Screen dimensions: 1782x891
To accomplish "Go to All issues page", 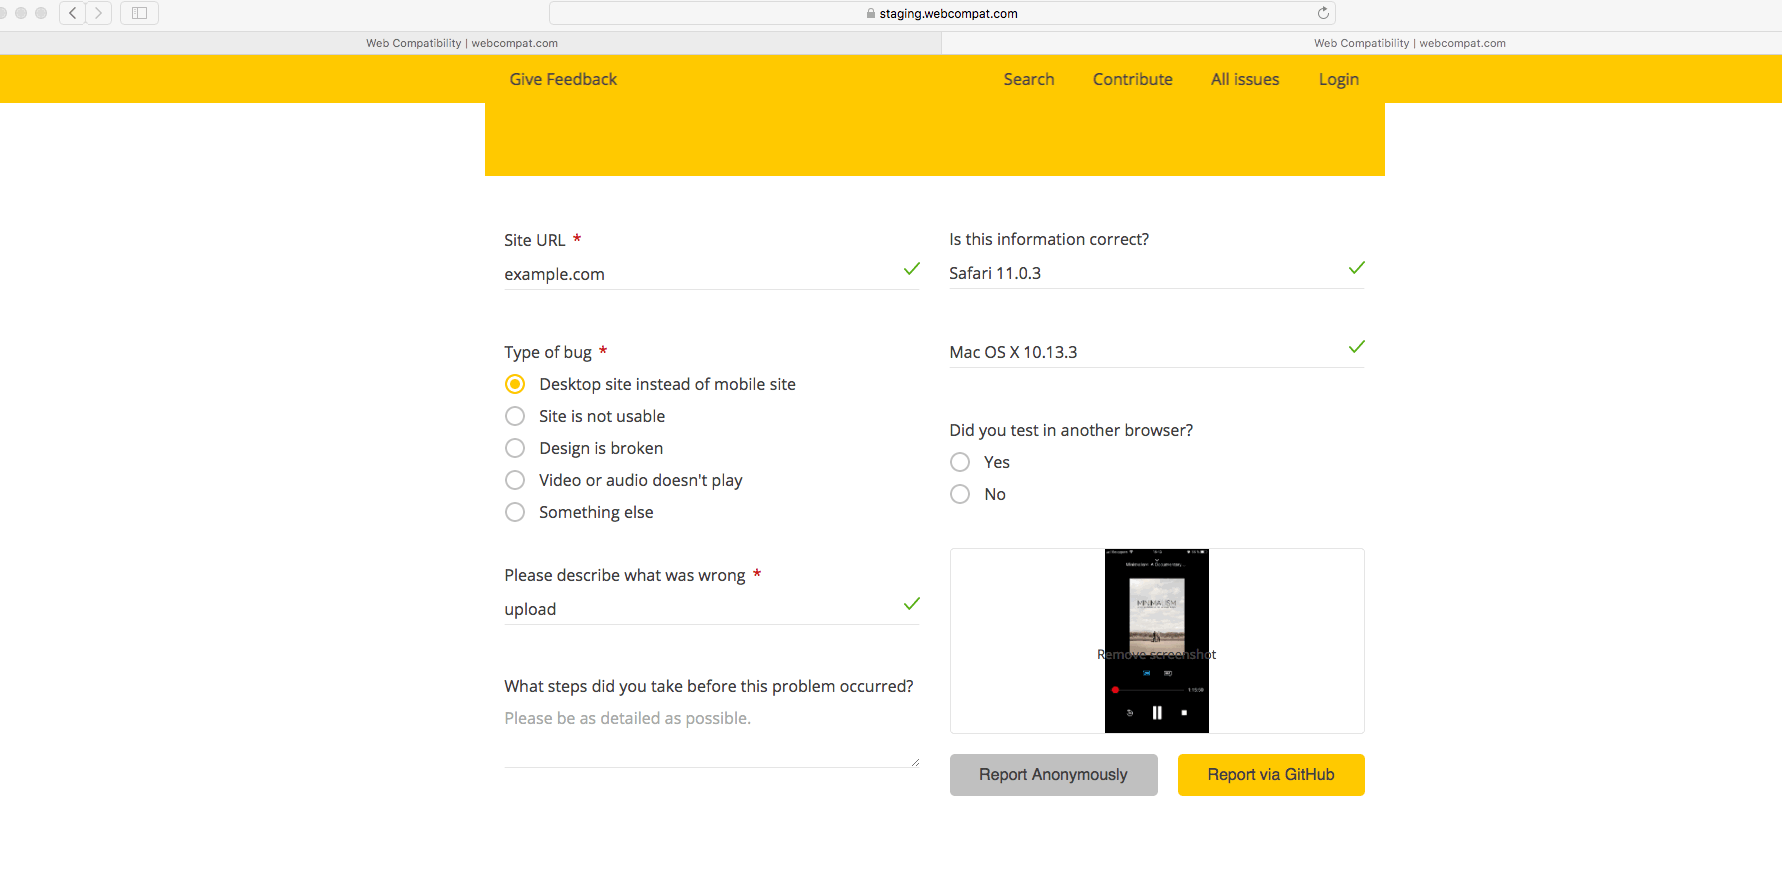I will click(1245, 79).
